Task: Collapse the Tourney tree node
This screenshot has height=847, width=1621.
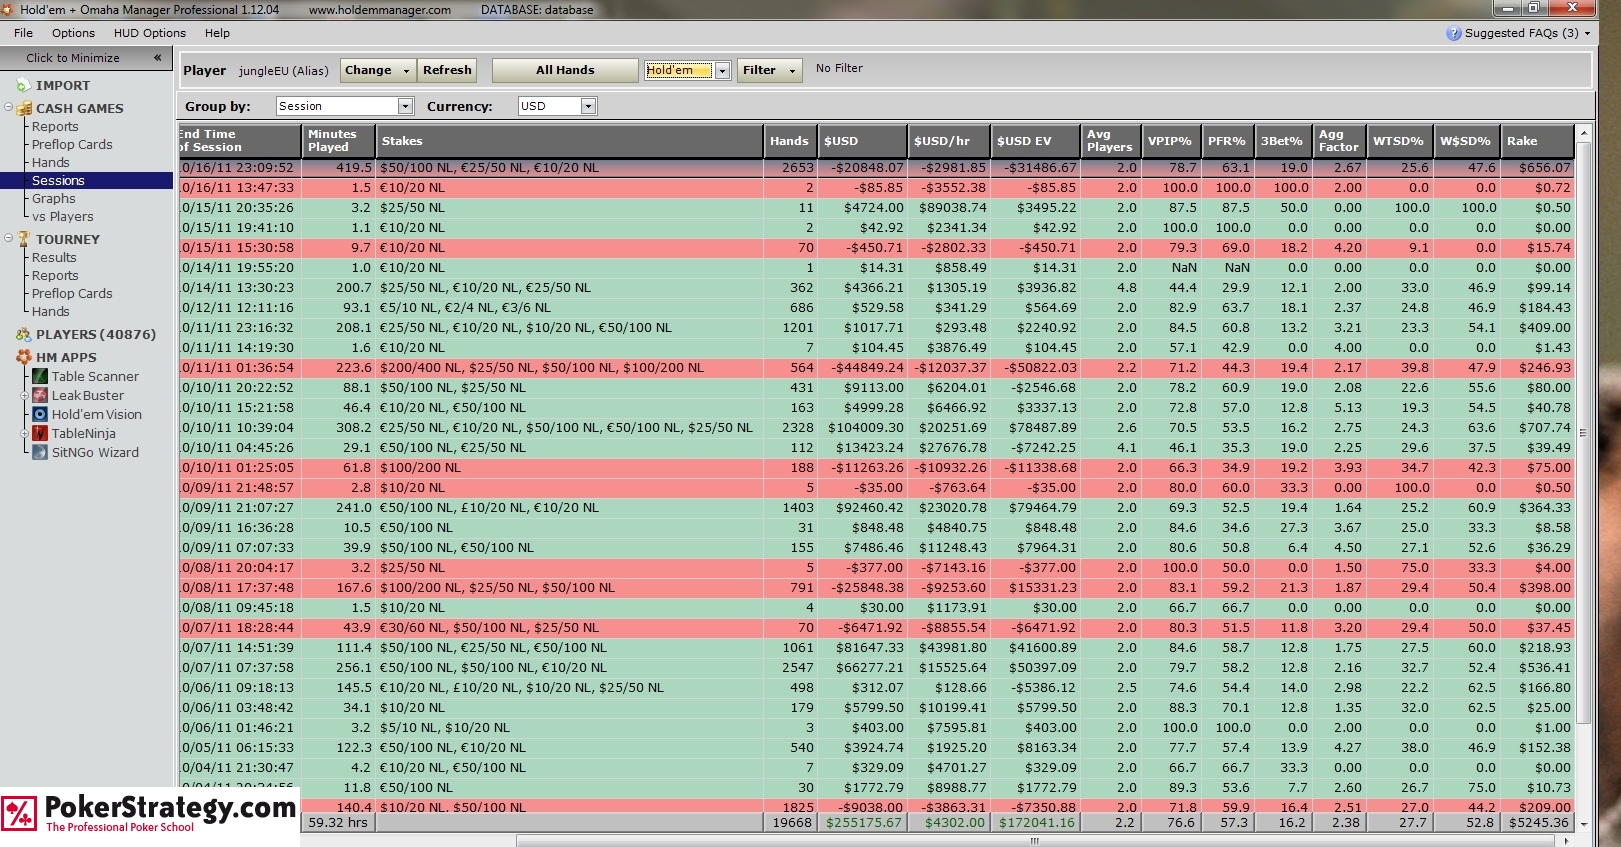Action: pos(8,239)
